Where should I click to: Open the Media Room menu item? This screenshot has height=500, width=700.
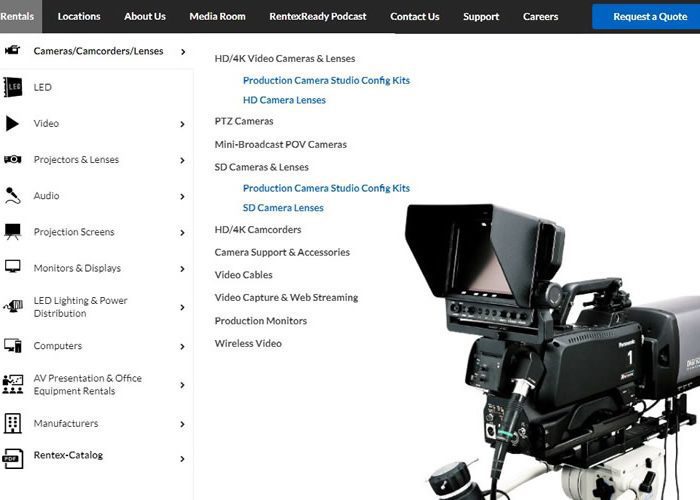(x=217, y=17)
